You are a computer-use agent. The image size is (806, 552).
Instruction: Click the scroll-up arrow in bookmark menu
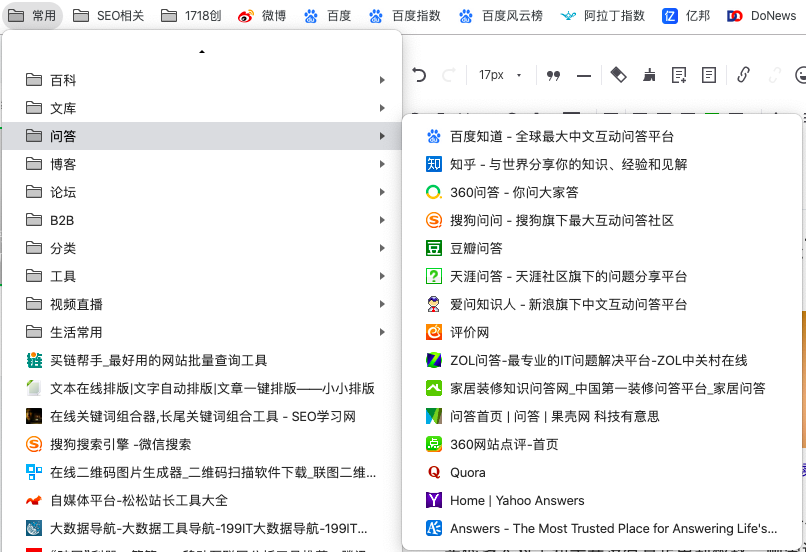pos(202,52)
